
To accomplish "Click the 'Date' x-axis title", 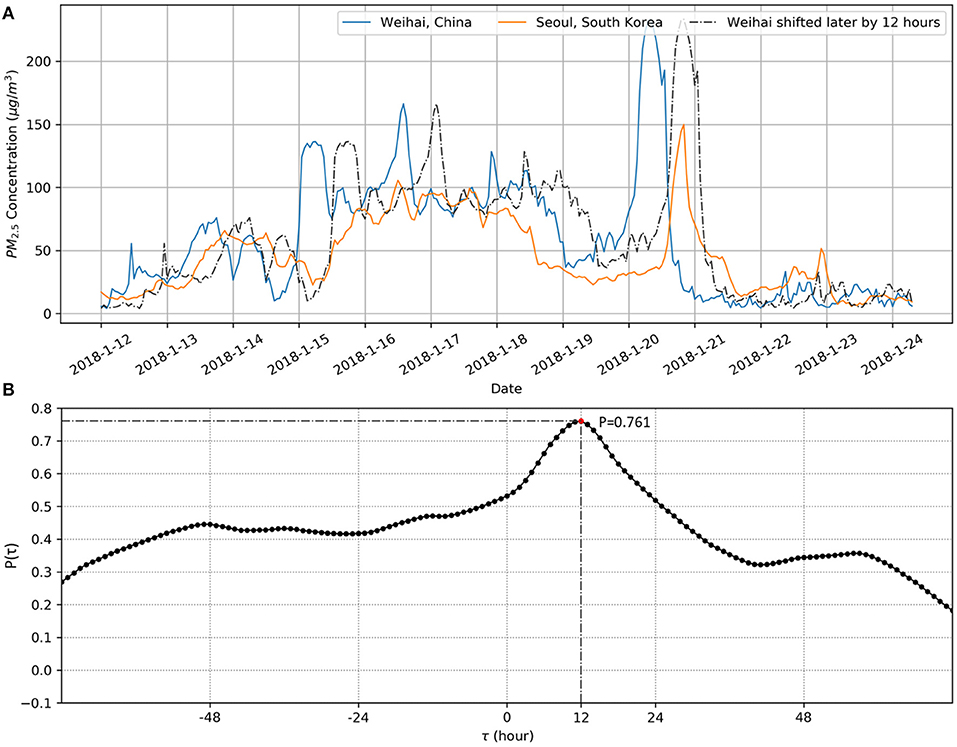I will pos(506,388).
